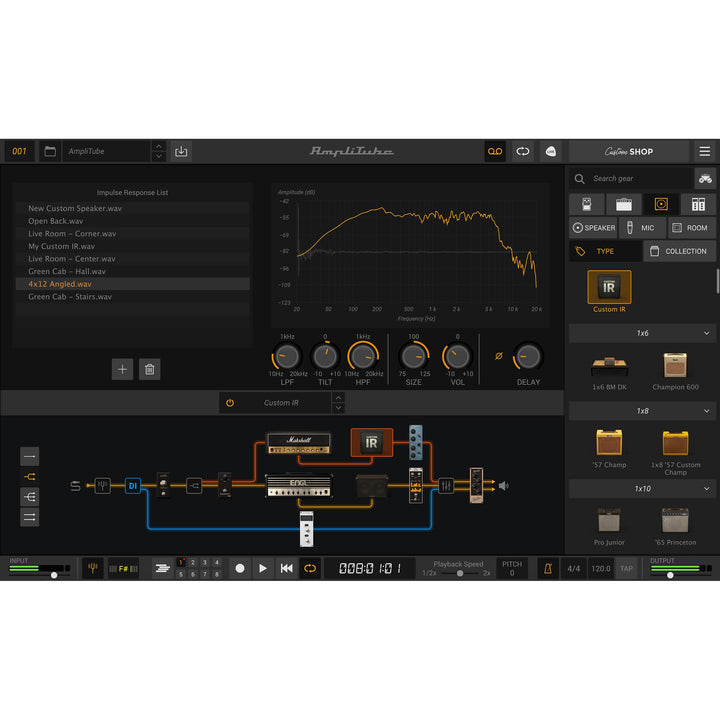Select the cabinet gear category tab
The height and width of the screenshot is (720, 720).
coord(661,204)
